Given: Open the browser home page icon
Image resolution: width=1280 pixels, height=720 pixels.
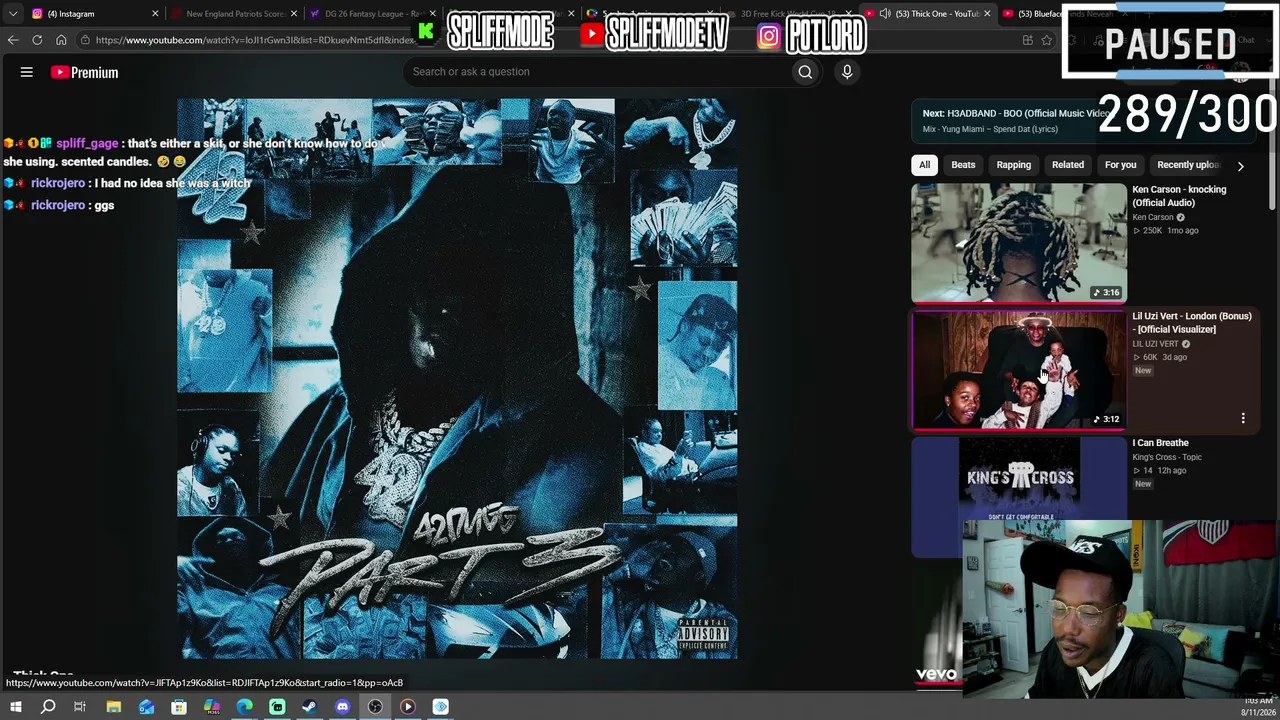Looking at the screenshot, I should click(61, 40).
